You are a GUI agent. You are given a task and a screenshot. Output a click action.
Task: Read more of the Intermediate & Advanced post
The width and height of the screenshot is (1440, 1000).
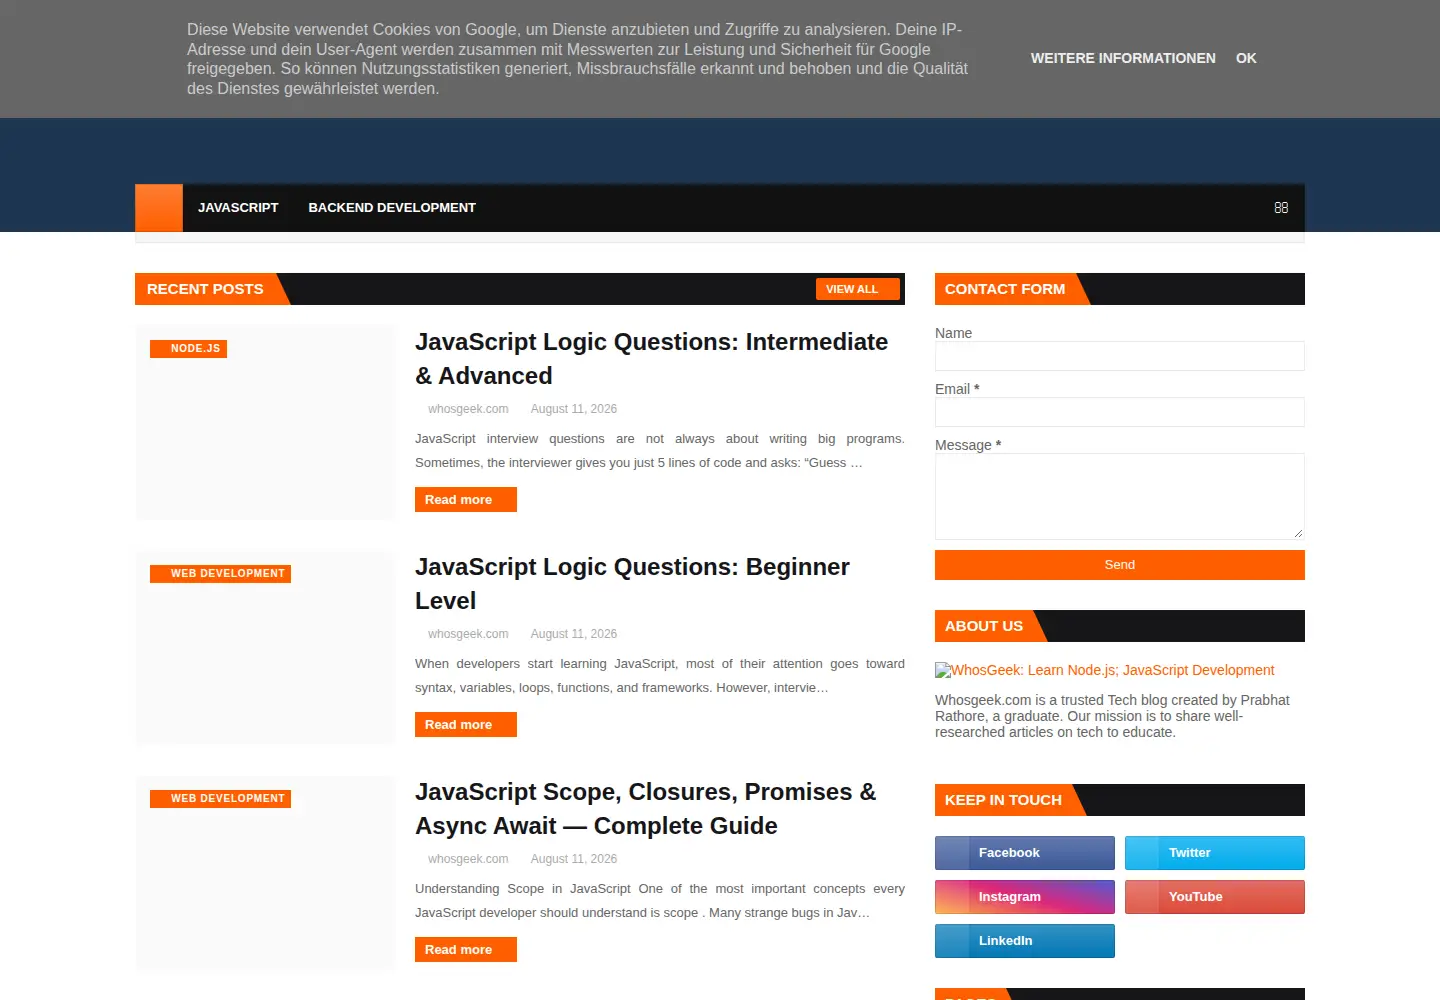point(466,499)
